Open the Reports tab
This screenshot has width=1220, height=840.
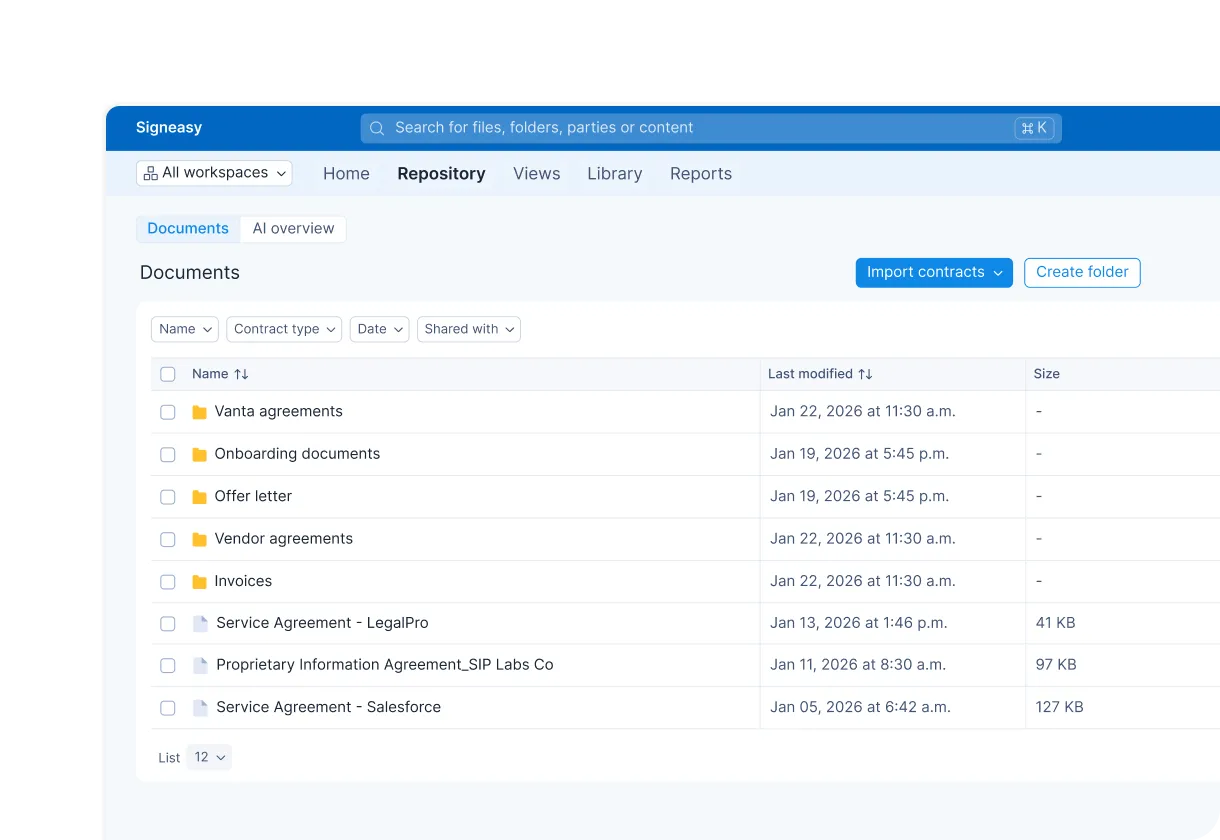click(701, 173)
